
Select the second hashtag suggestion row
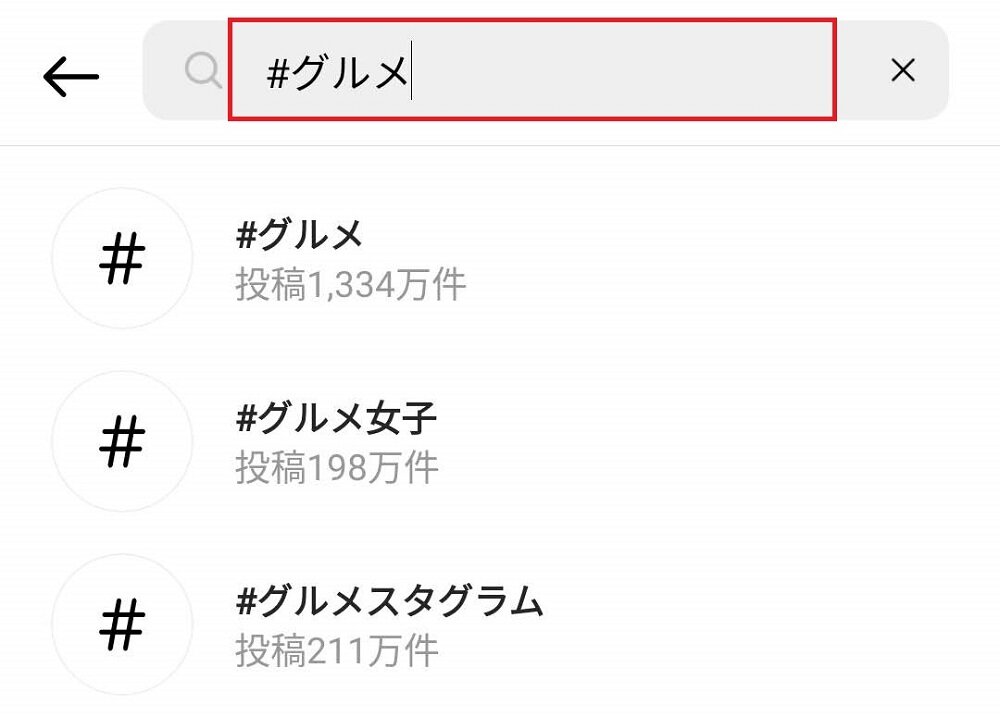coord(600,442)
